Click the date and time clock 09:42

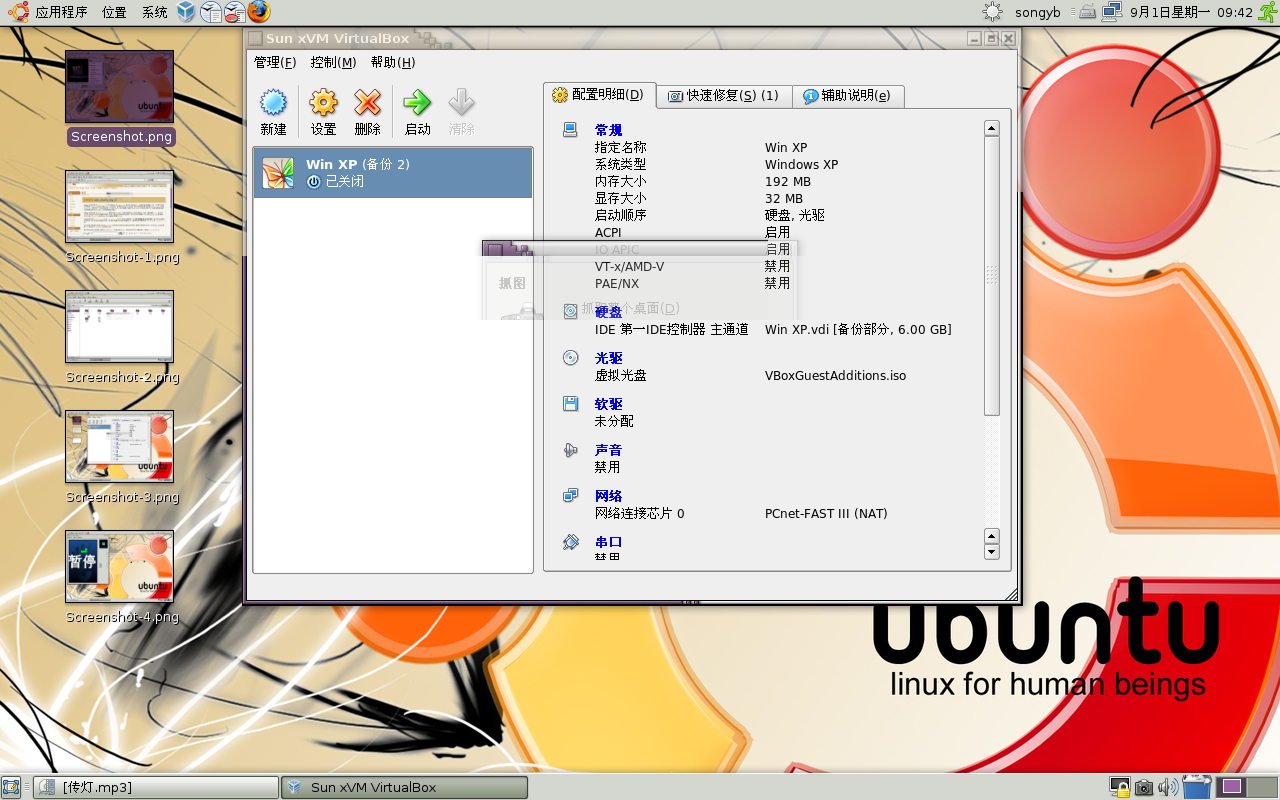(1191, 13)
